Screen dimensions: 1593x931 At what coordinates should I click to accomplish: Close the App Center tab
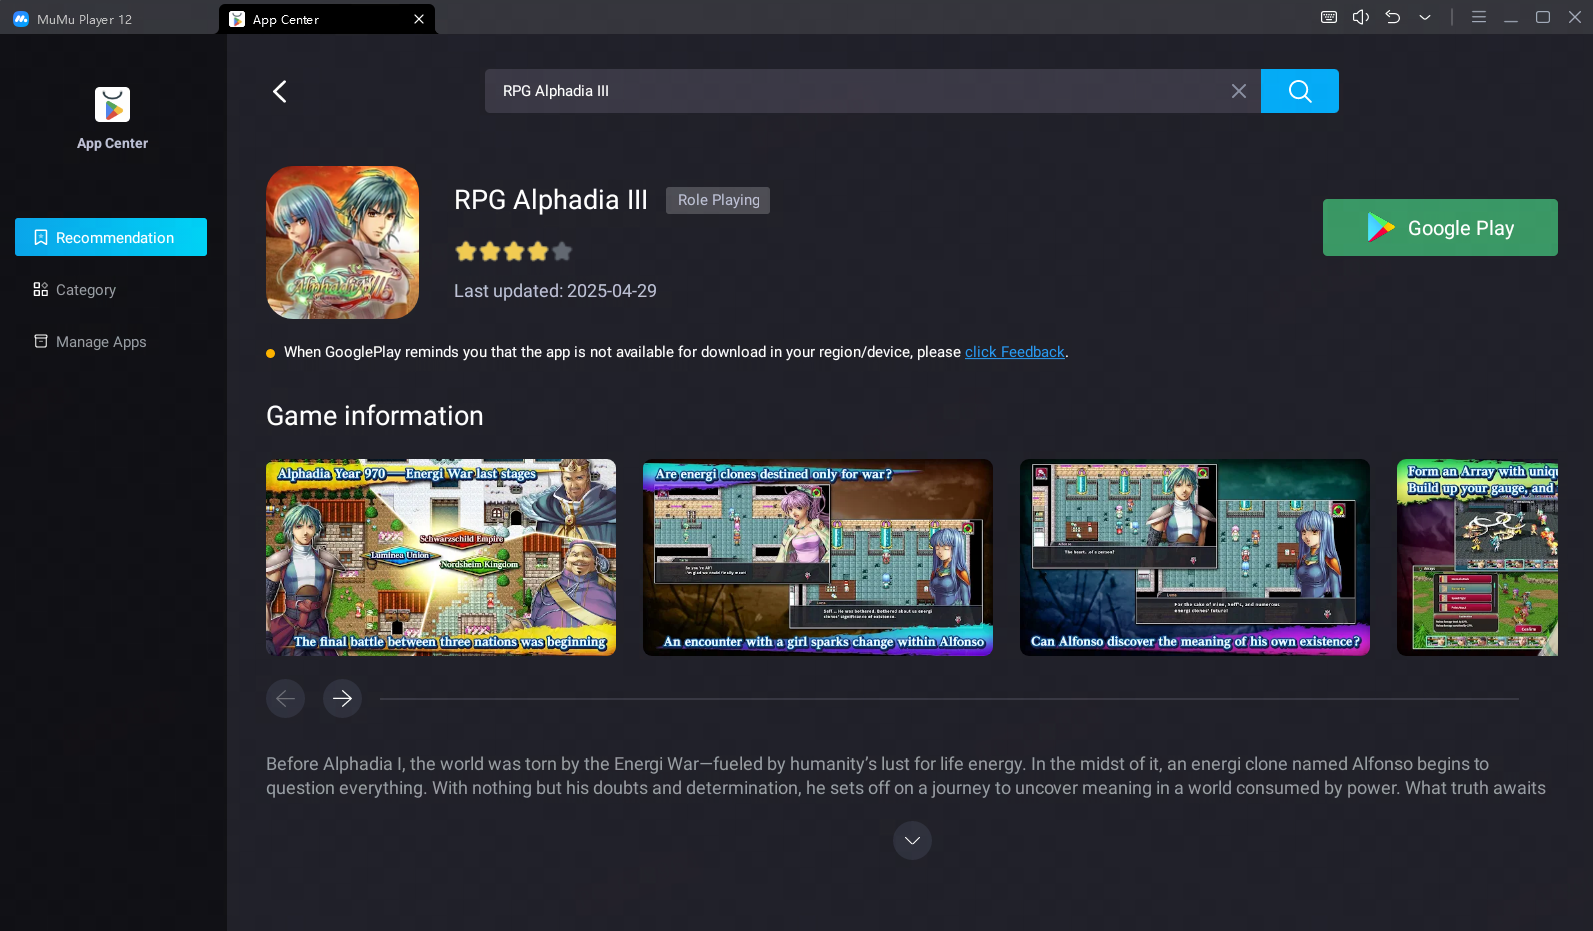tap(419, 19)
